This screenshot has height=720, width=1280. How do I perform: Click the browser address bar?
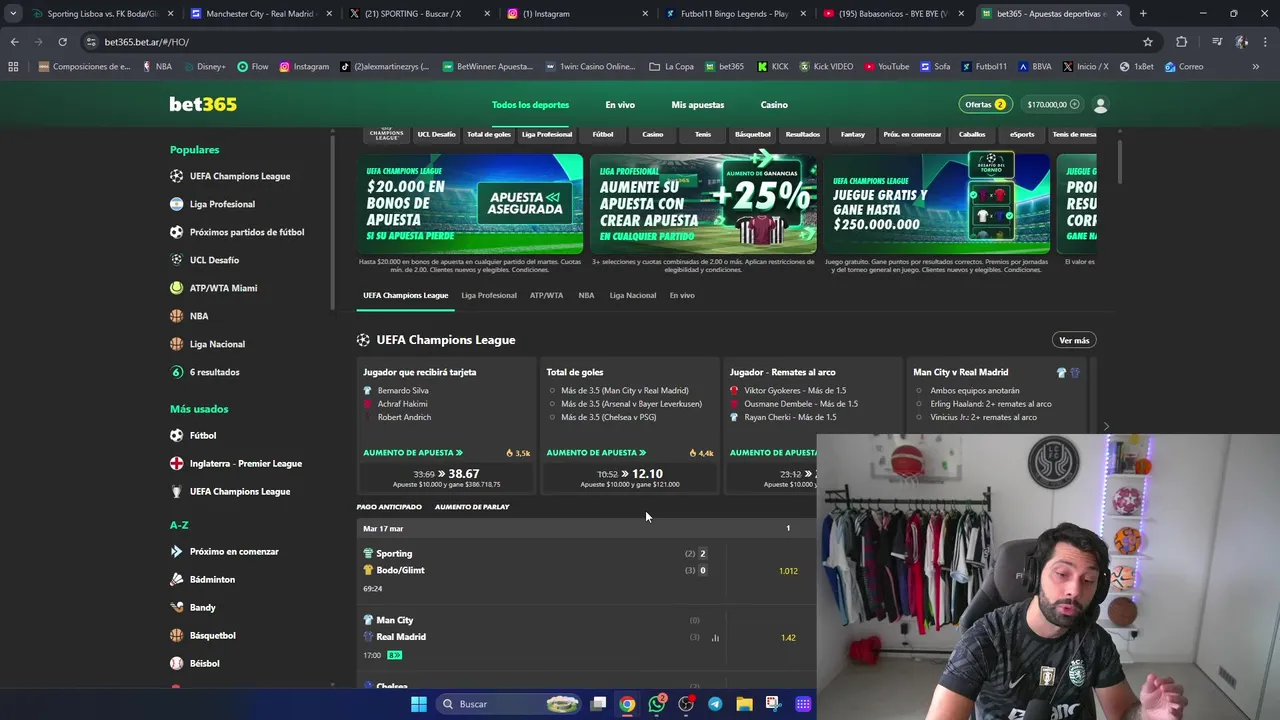click(610, 42)
